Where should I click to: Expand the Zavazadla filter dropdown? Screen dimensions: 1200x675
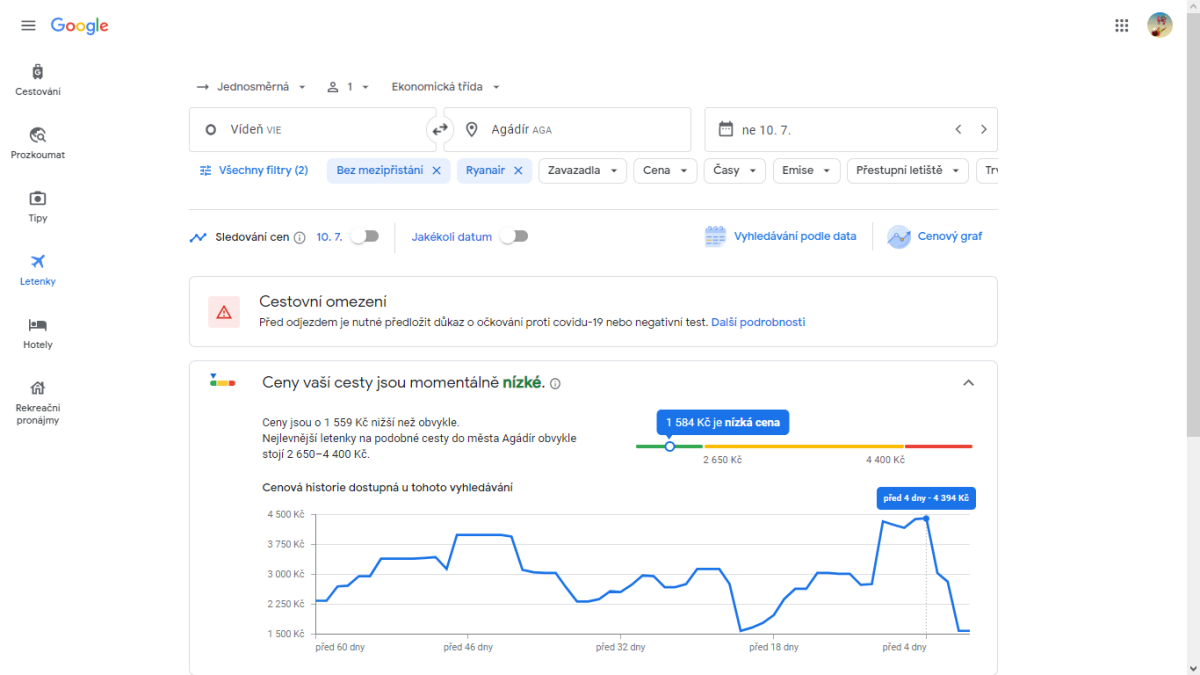pyautogui.click(x=583, y=171)
